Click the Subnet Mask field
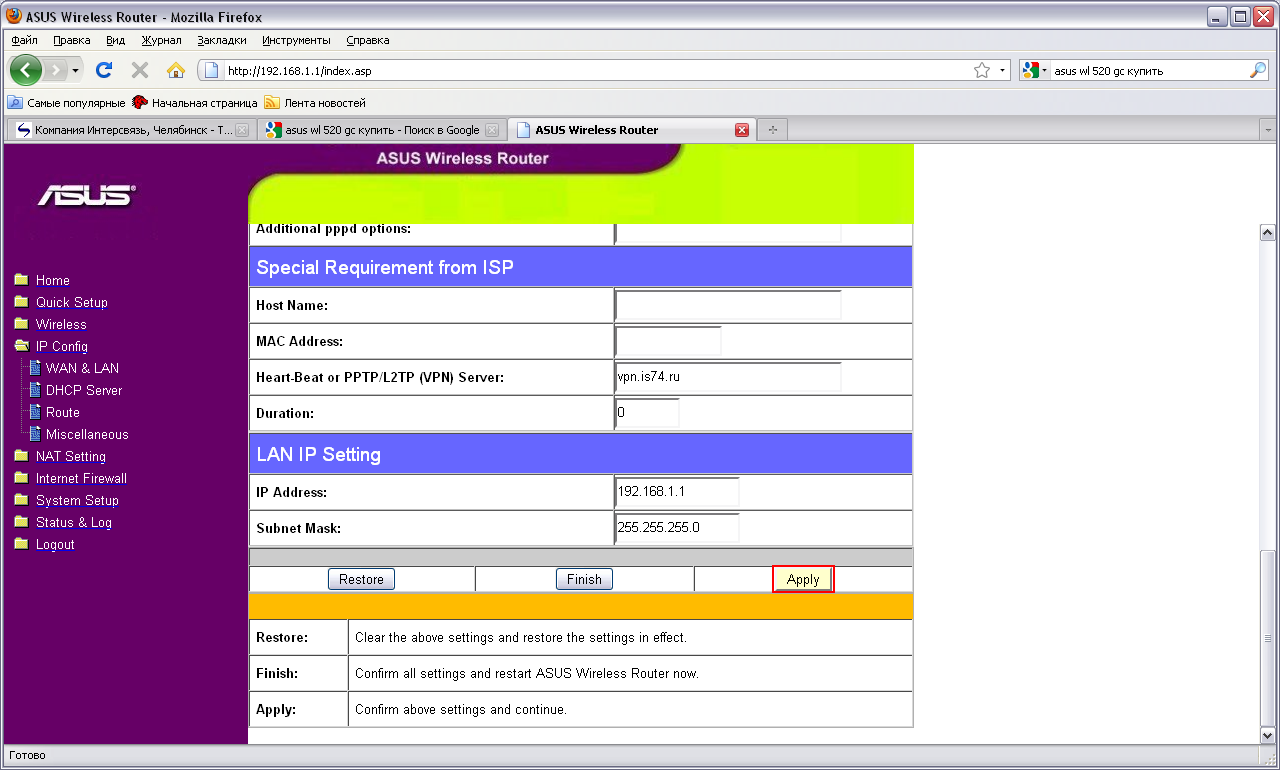 [677, 528]
